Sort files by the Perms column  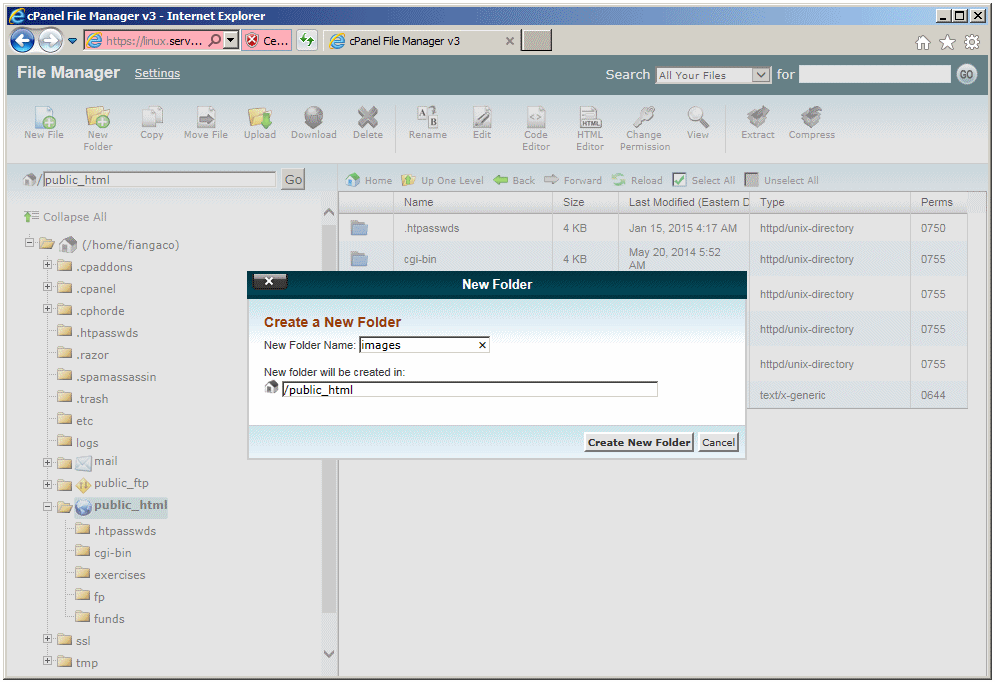click(x=937, y=202)
